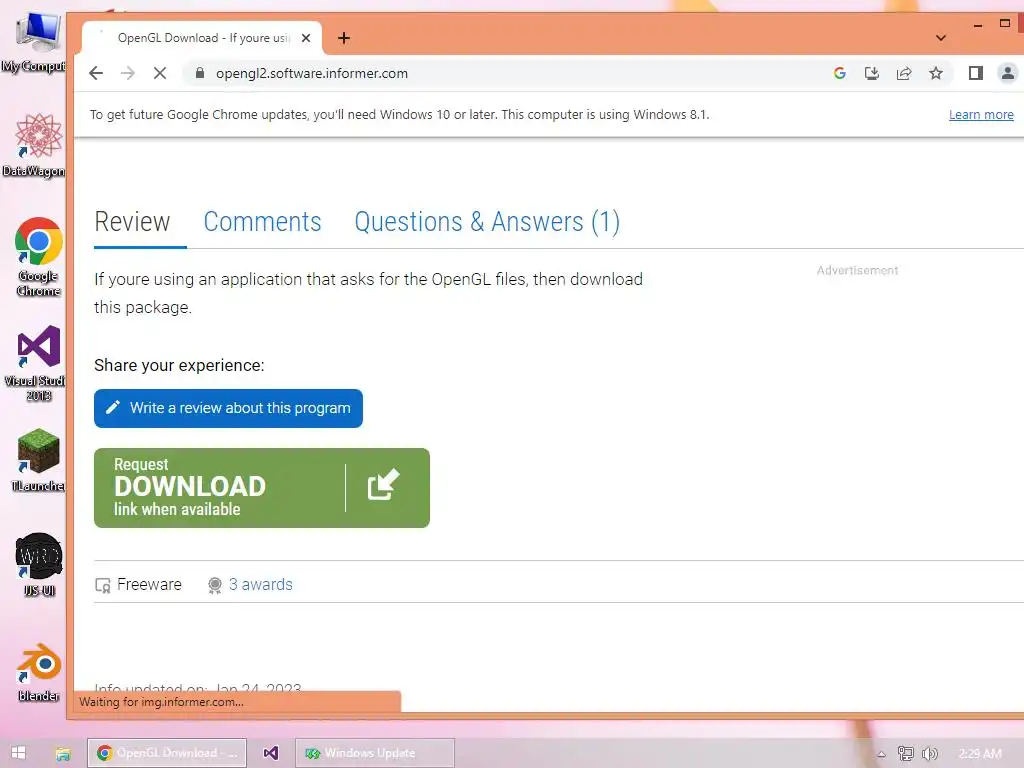The height and width of the screenshot is (768, 1024).
Task: Go back to the previous page
Action: coord(96,73)
